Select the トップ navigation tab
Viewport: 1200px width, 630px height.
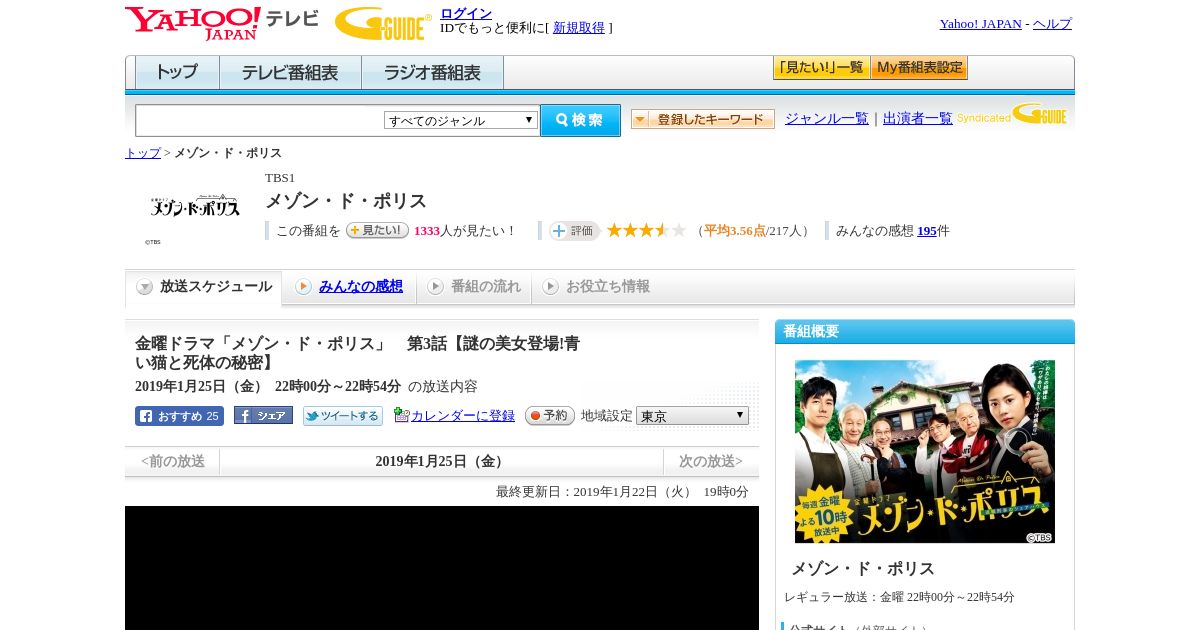point(177,73)
